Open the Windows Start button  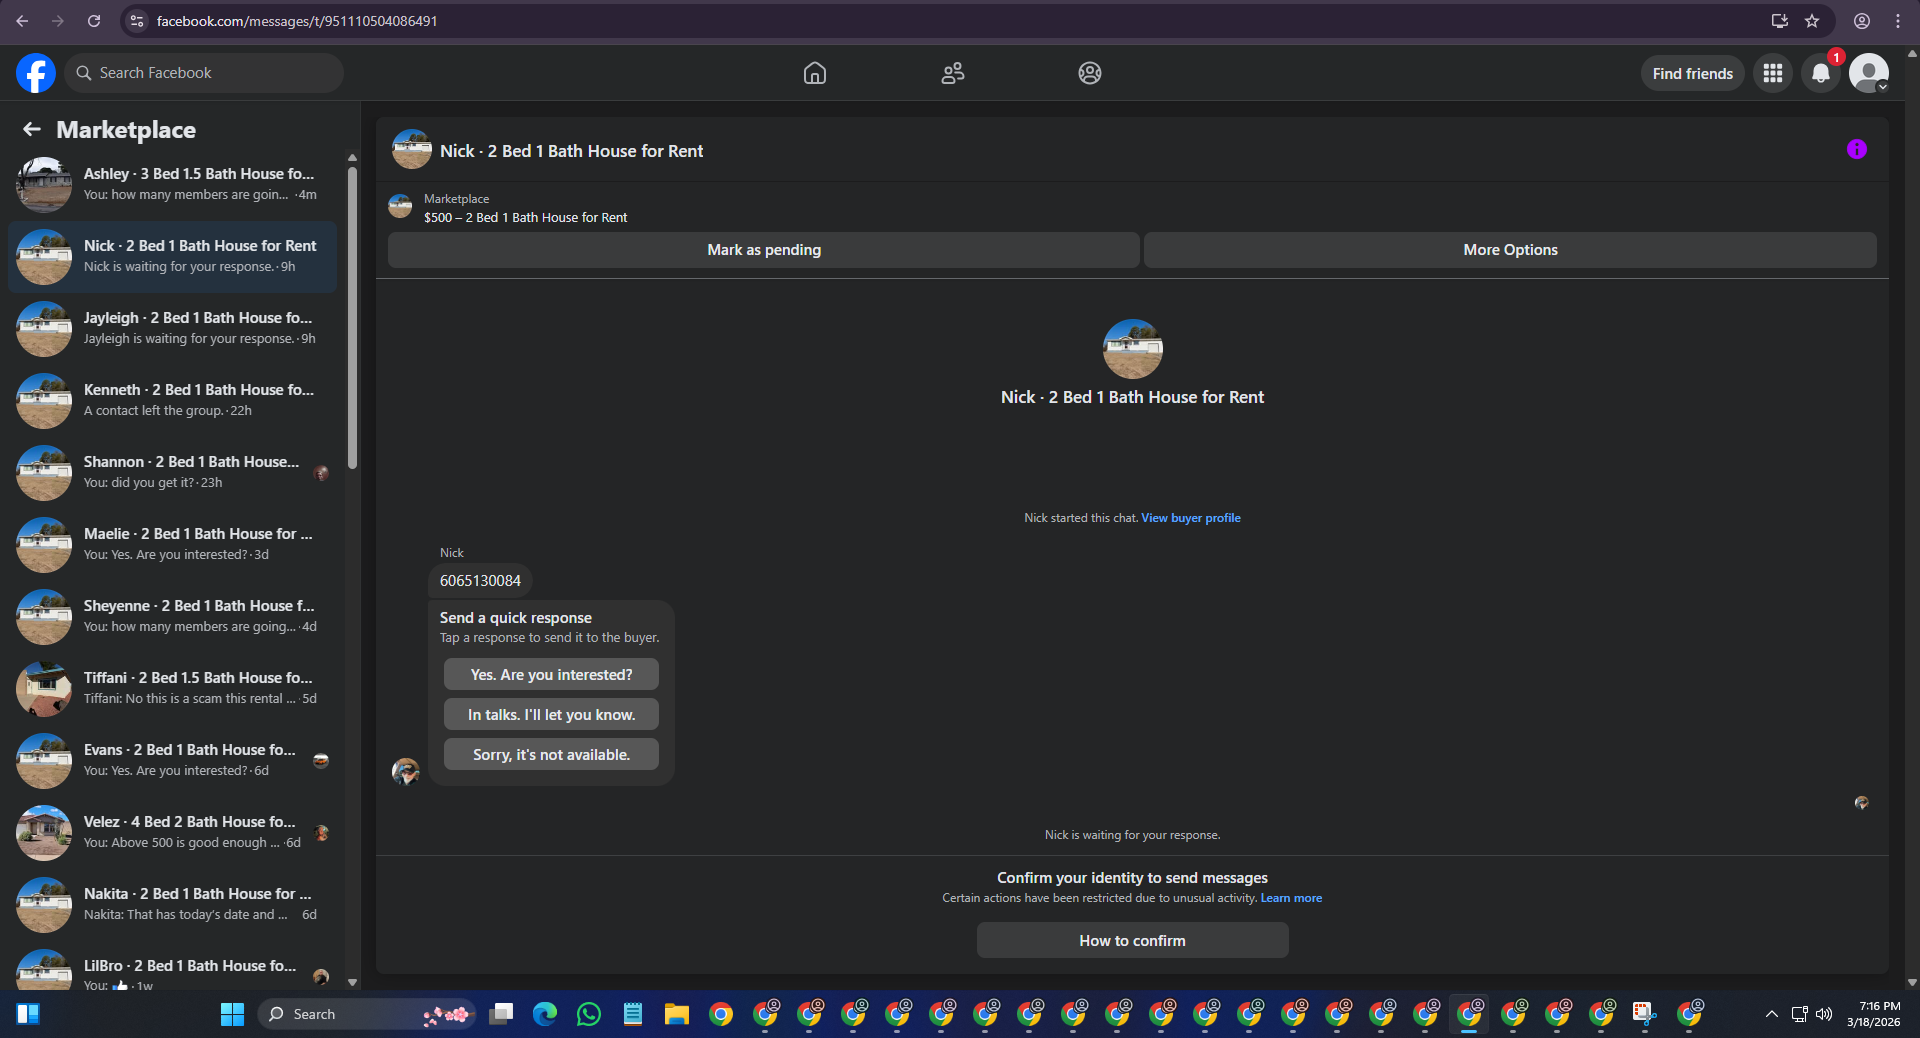tap(232, 1014)
